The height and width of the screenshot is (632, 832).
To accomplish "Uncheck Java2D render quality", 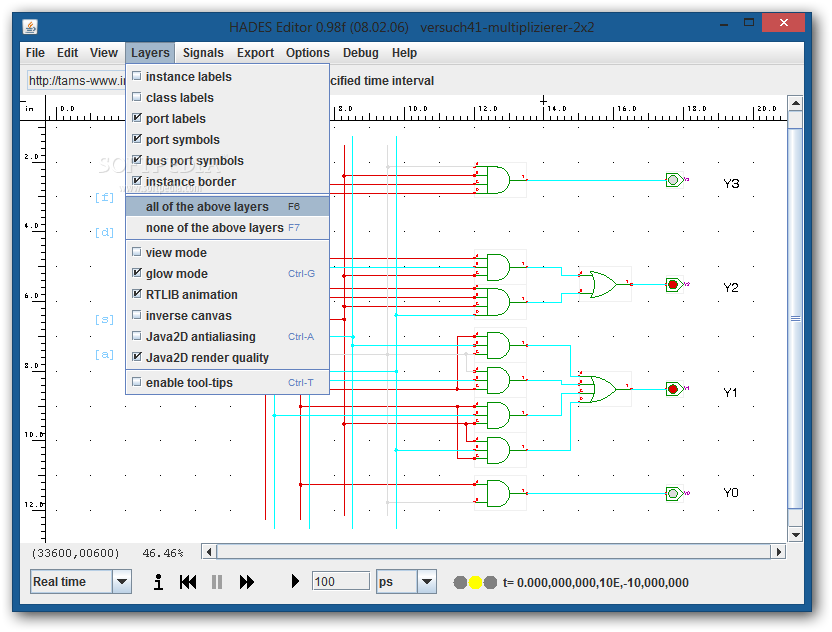I will pyautogui.click(x=227, y=358).
